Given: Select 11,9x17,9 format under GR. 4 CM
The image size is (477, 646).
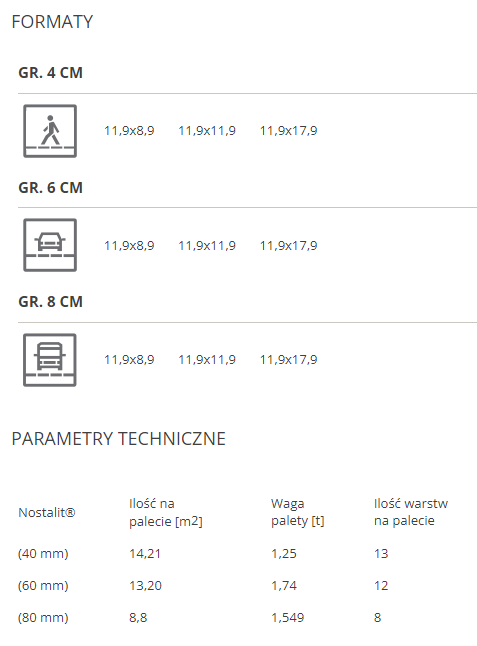Looking at the screenshot, I should coord(288,131).
